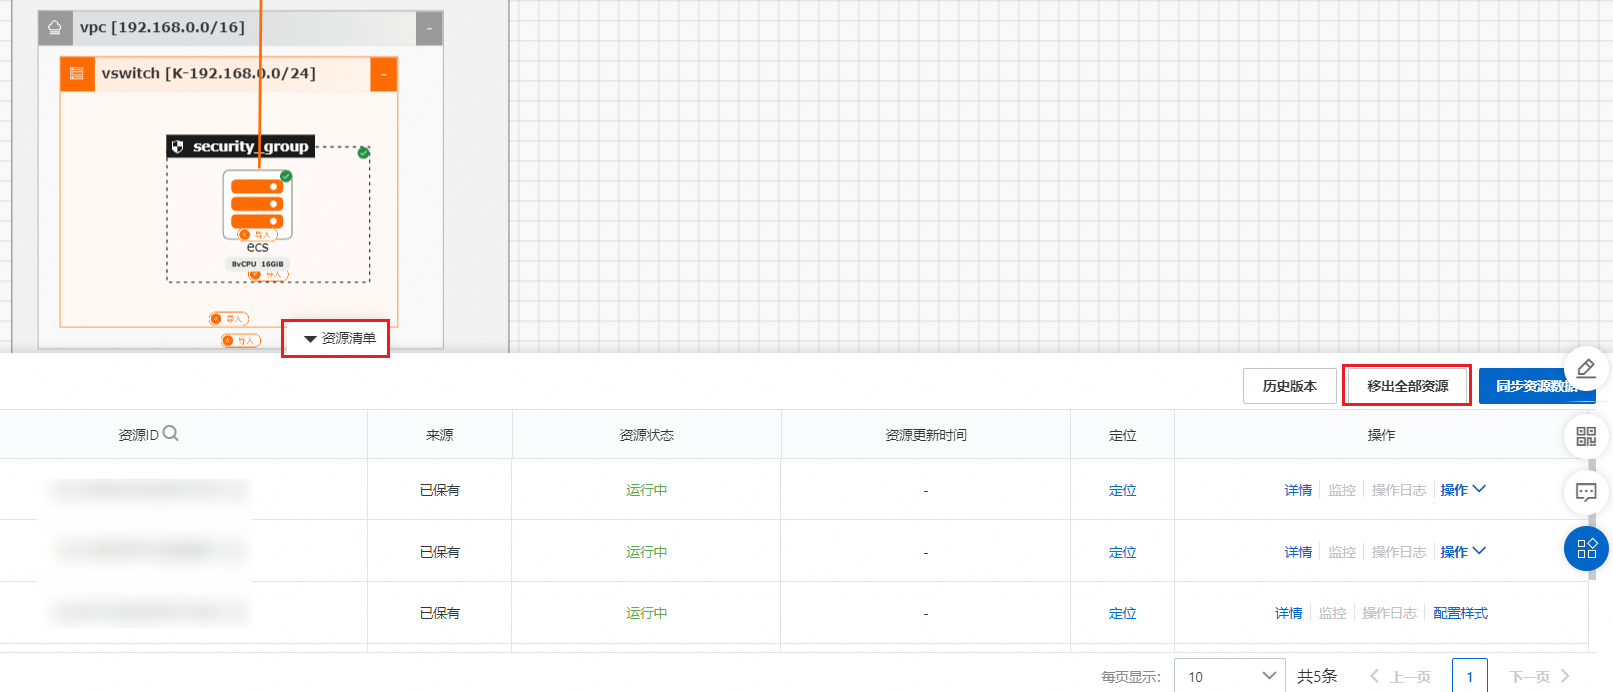Click 定位 link in second row
Viewport: 1613px width, 692px height.
tap(1122, 552)
